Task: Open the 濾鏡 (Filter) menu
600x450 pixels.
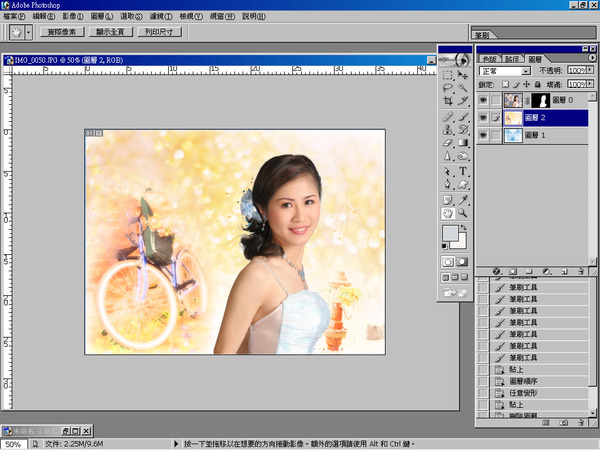Action: click(x=162, y=17)
